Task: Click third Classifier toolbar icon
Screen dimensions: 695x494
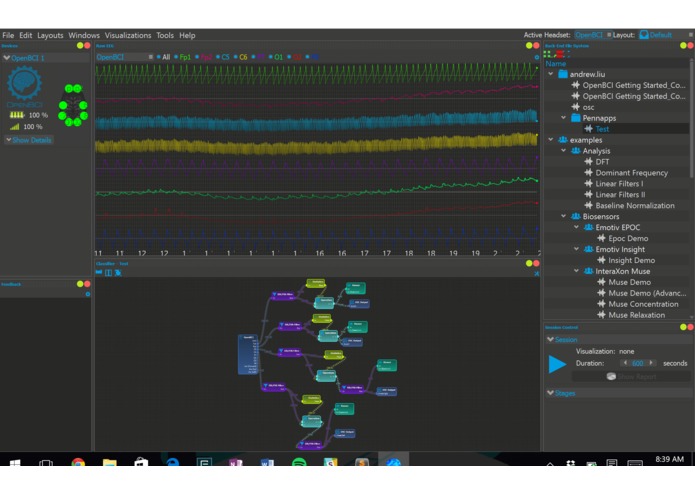Action: (118, 272)
